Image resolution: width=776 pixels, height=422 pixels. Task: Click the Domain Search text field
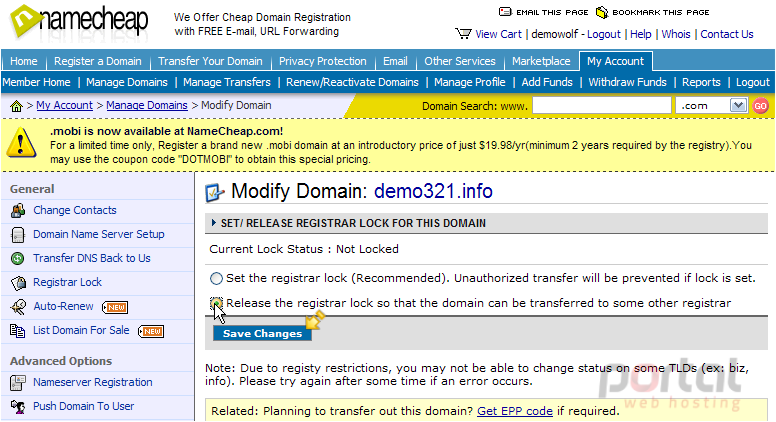(602, 105)
